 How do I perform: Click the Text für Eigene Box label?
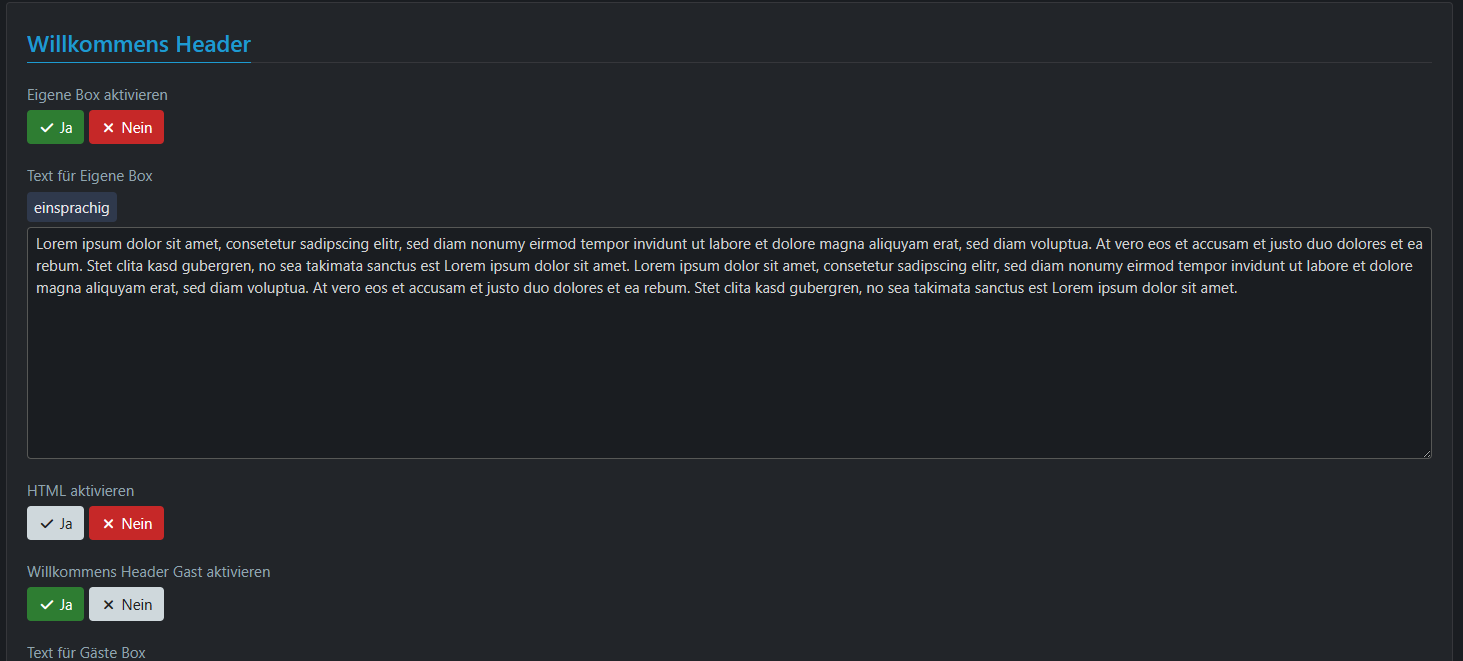pos(90,176)
